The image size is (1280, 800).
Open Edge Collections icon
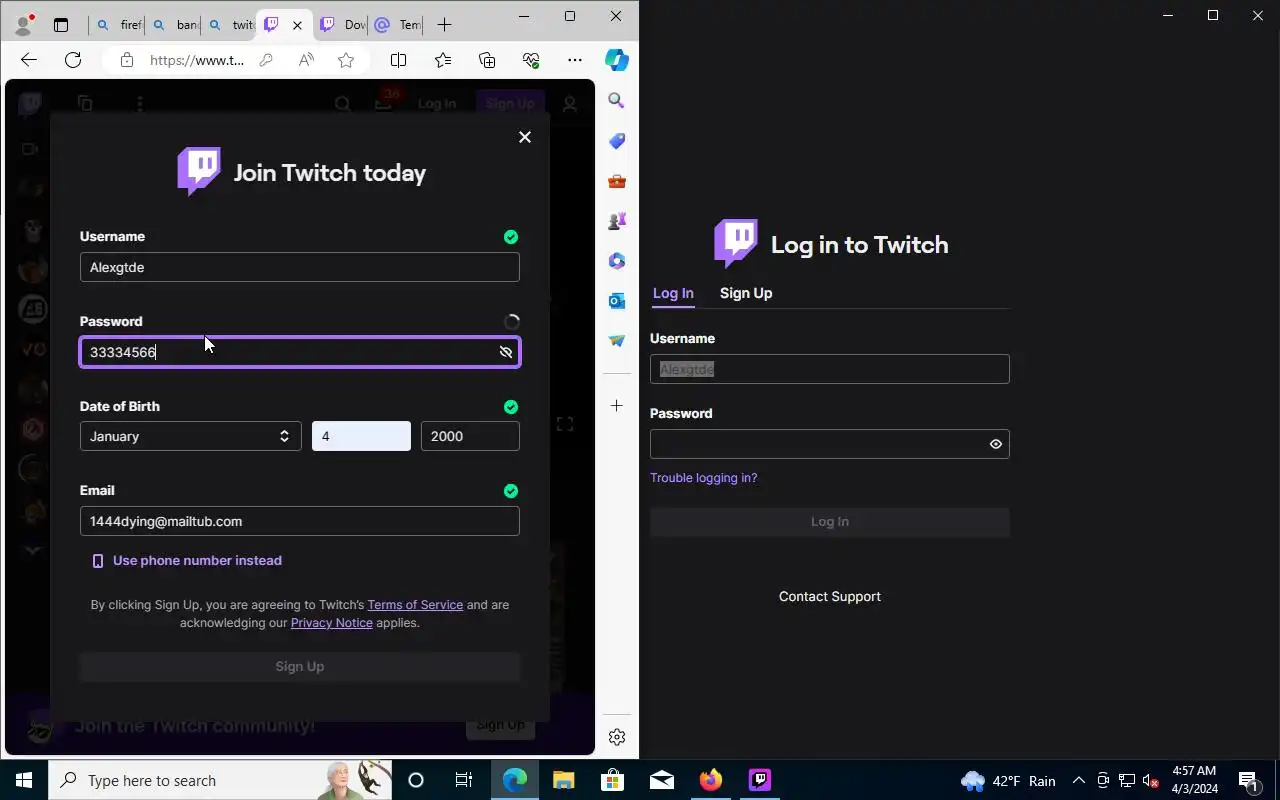coord(487,60)
